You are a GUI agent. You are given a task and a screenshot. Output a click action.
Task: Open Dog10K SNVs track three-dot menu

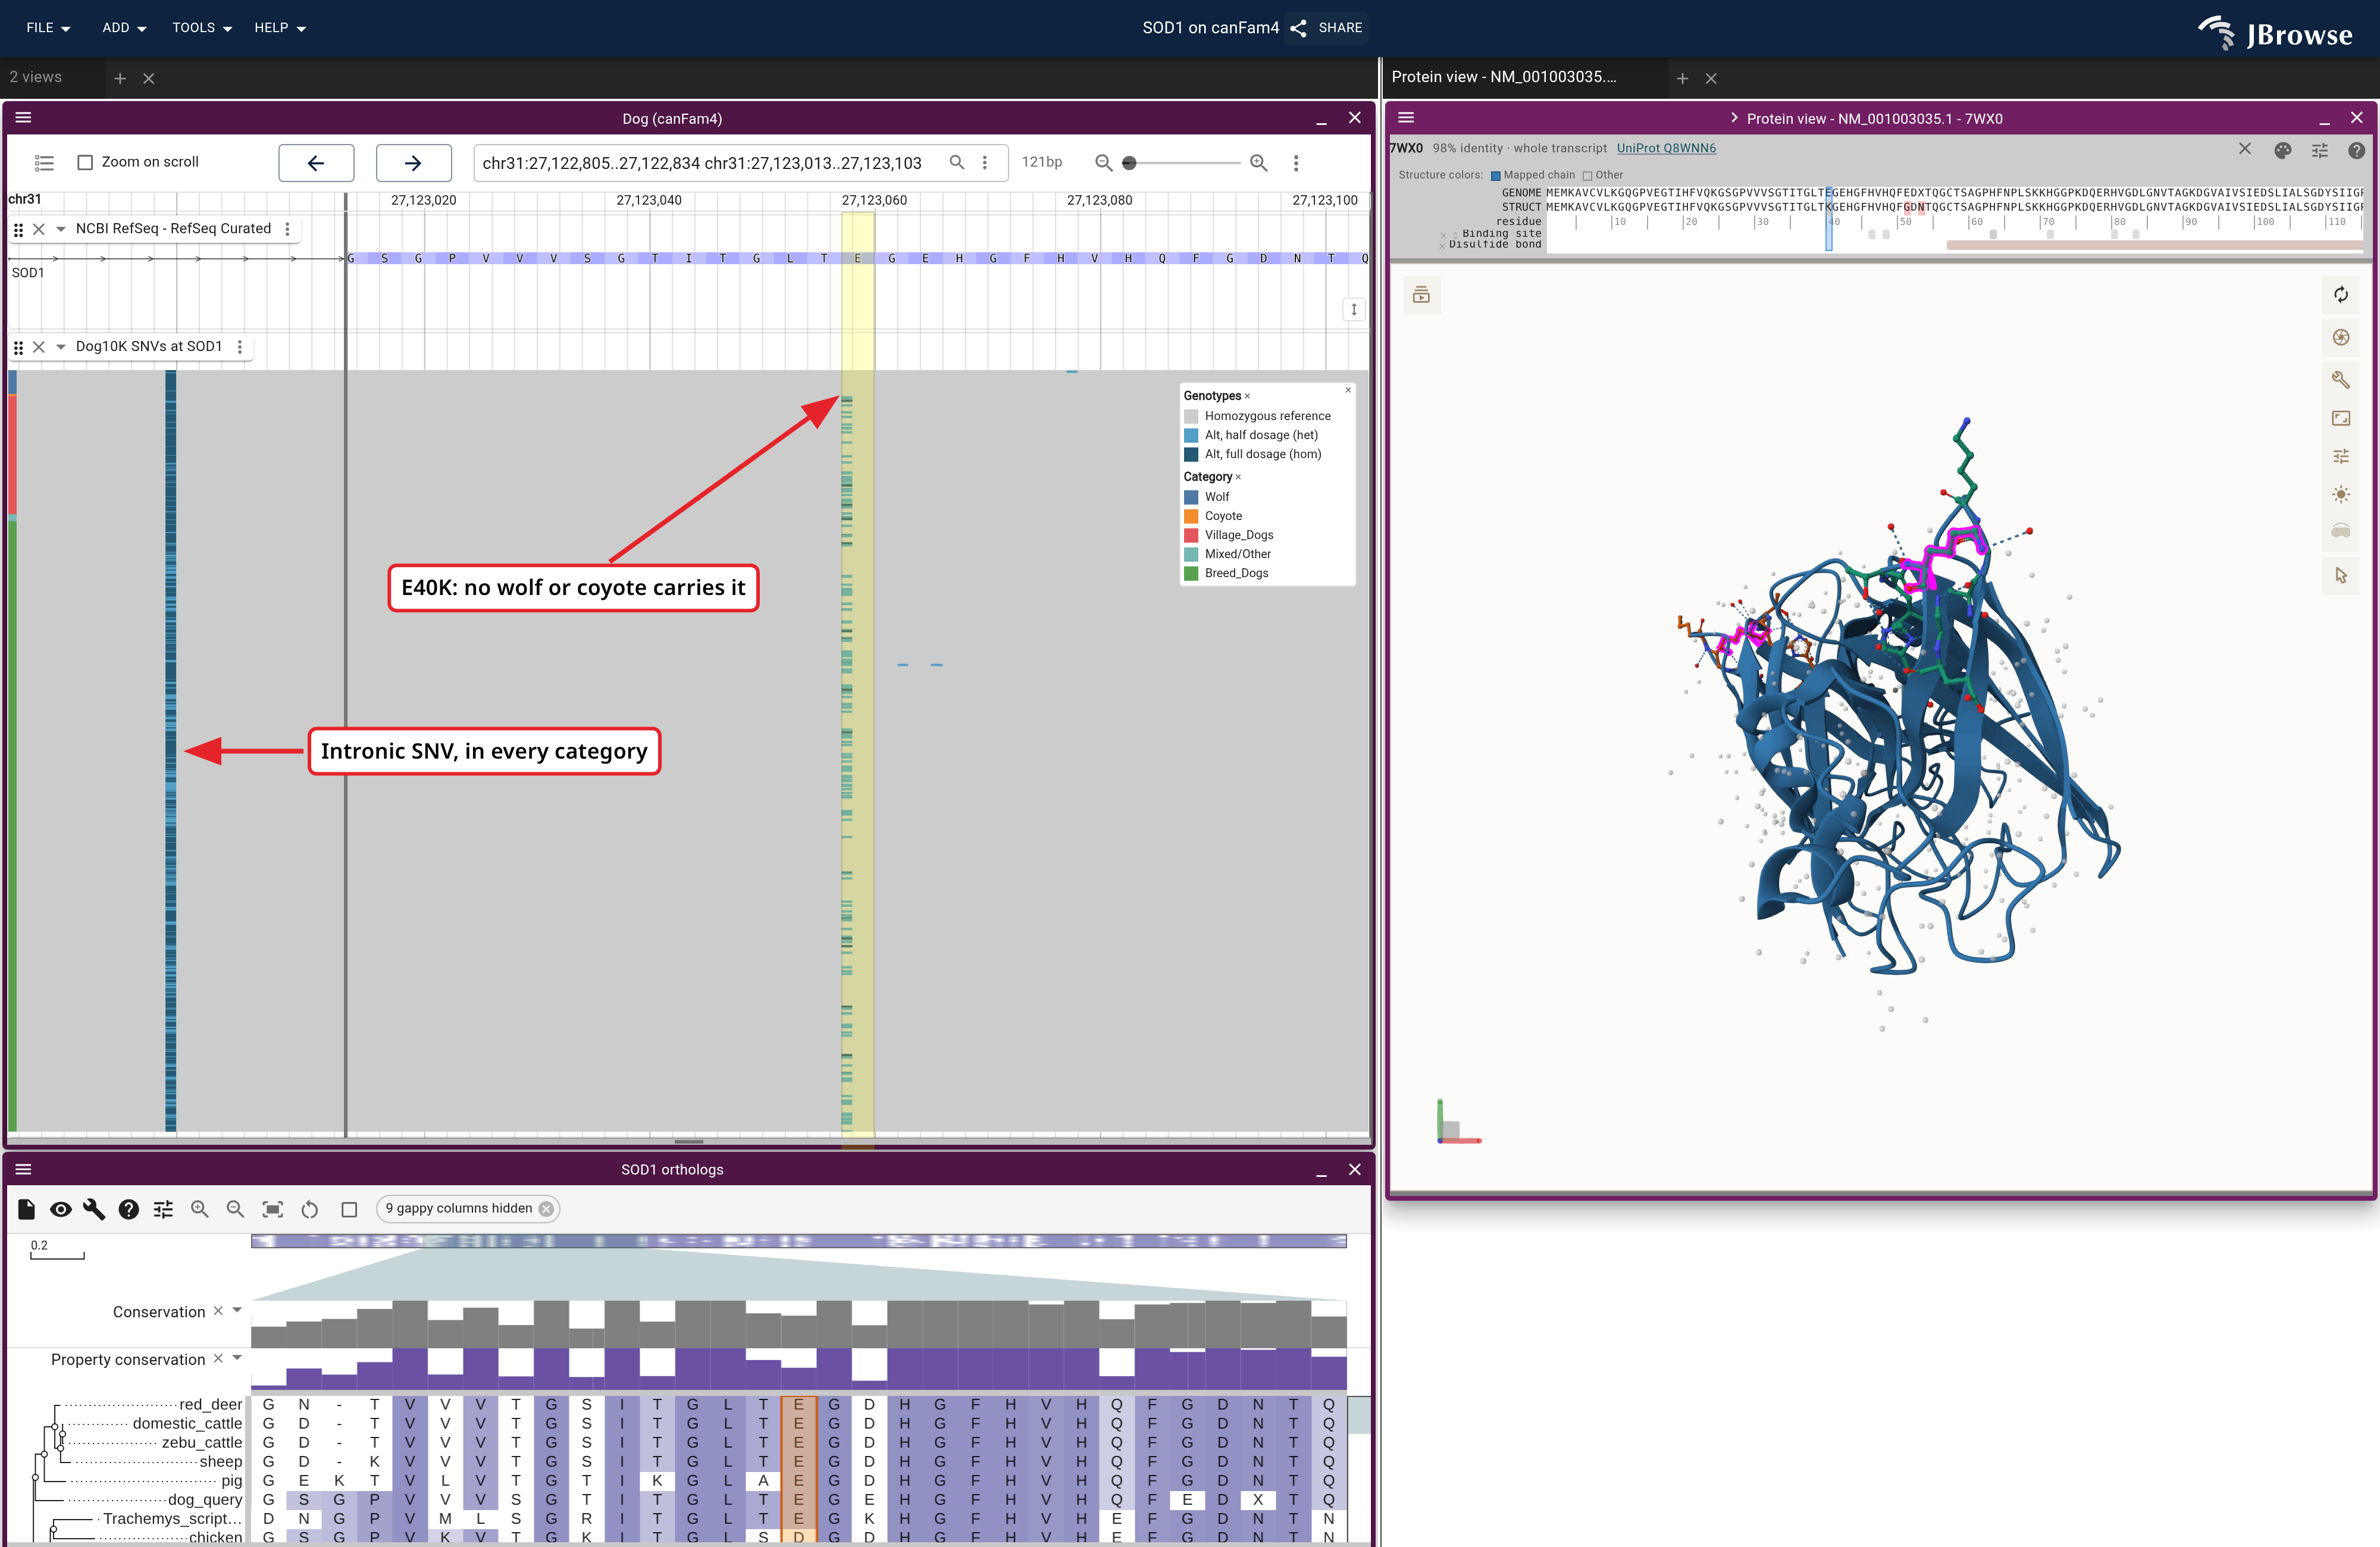coord(240,347)
